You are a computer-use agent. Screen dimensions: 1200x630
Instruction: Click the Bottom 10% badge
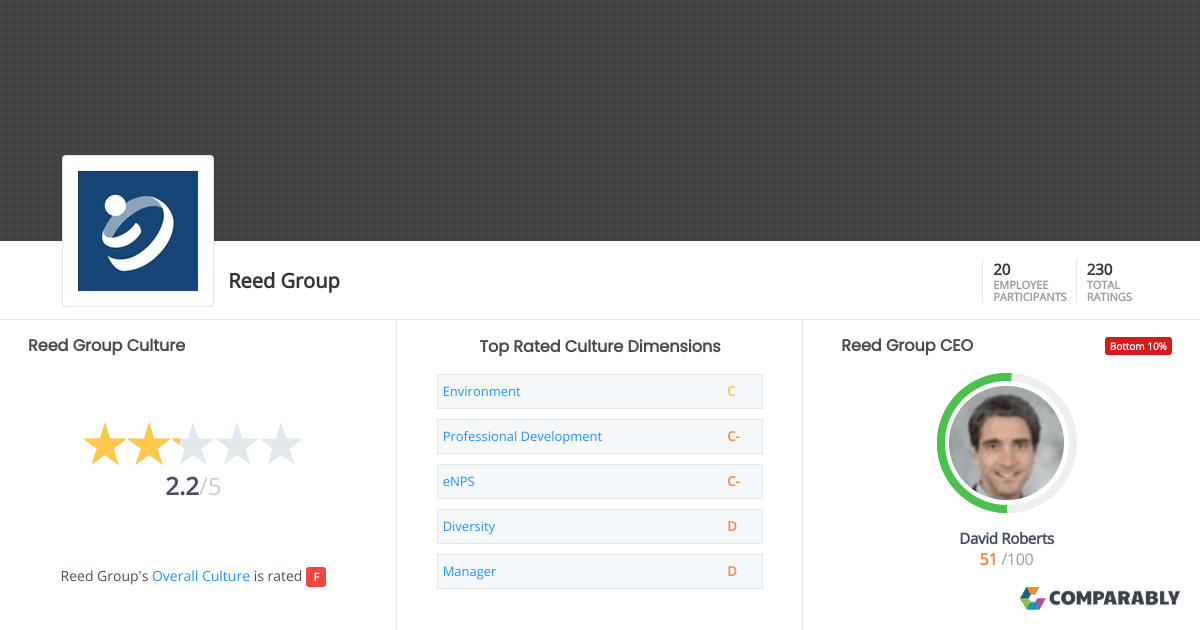pos(1138,345)
